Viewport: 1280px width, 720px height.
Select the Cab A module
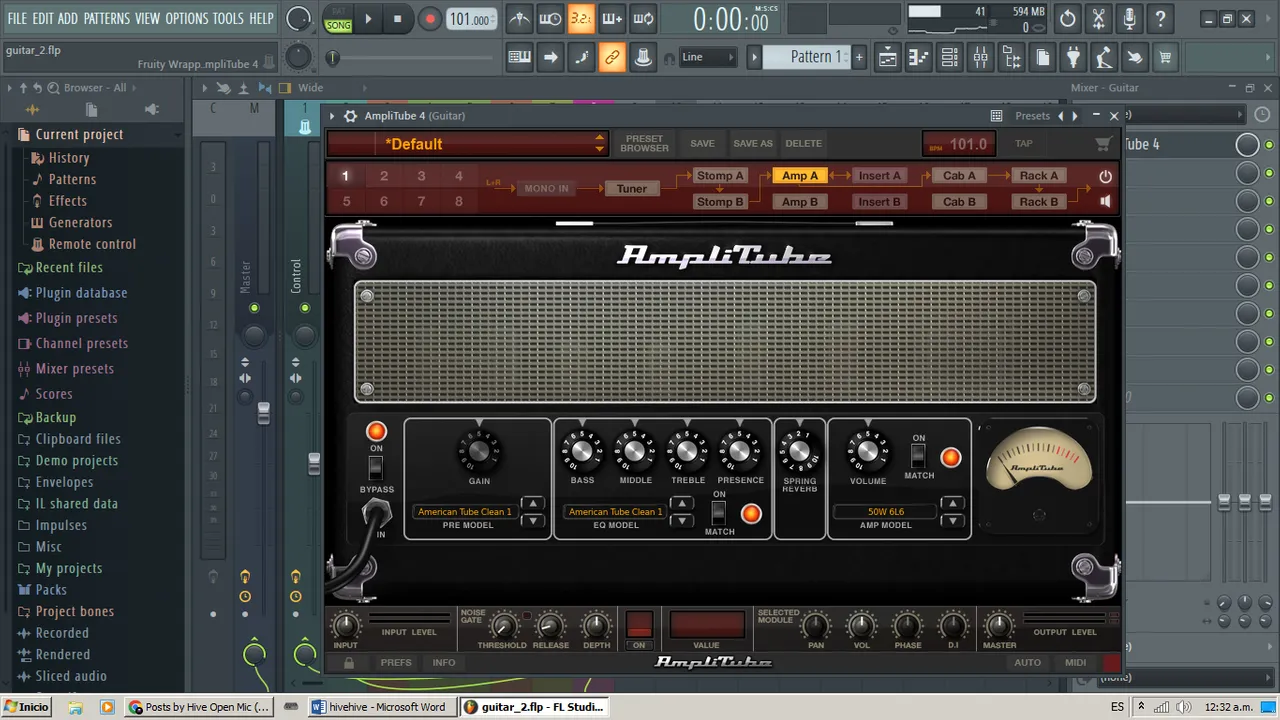pos(959,176)
